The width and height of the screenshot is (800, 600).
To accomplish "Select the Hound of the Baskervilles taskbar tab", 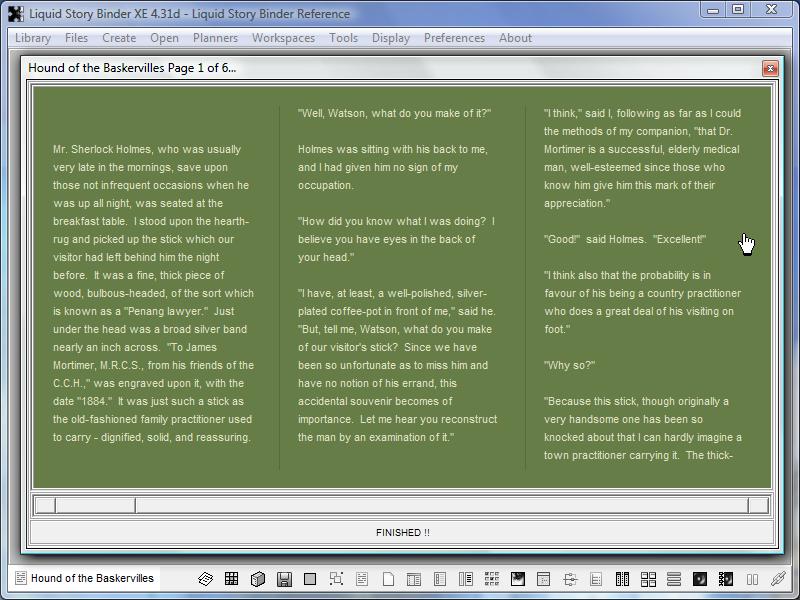I will tap(84, 578).
